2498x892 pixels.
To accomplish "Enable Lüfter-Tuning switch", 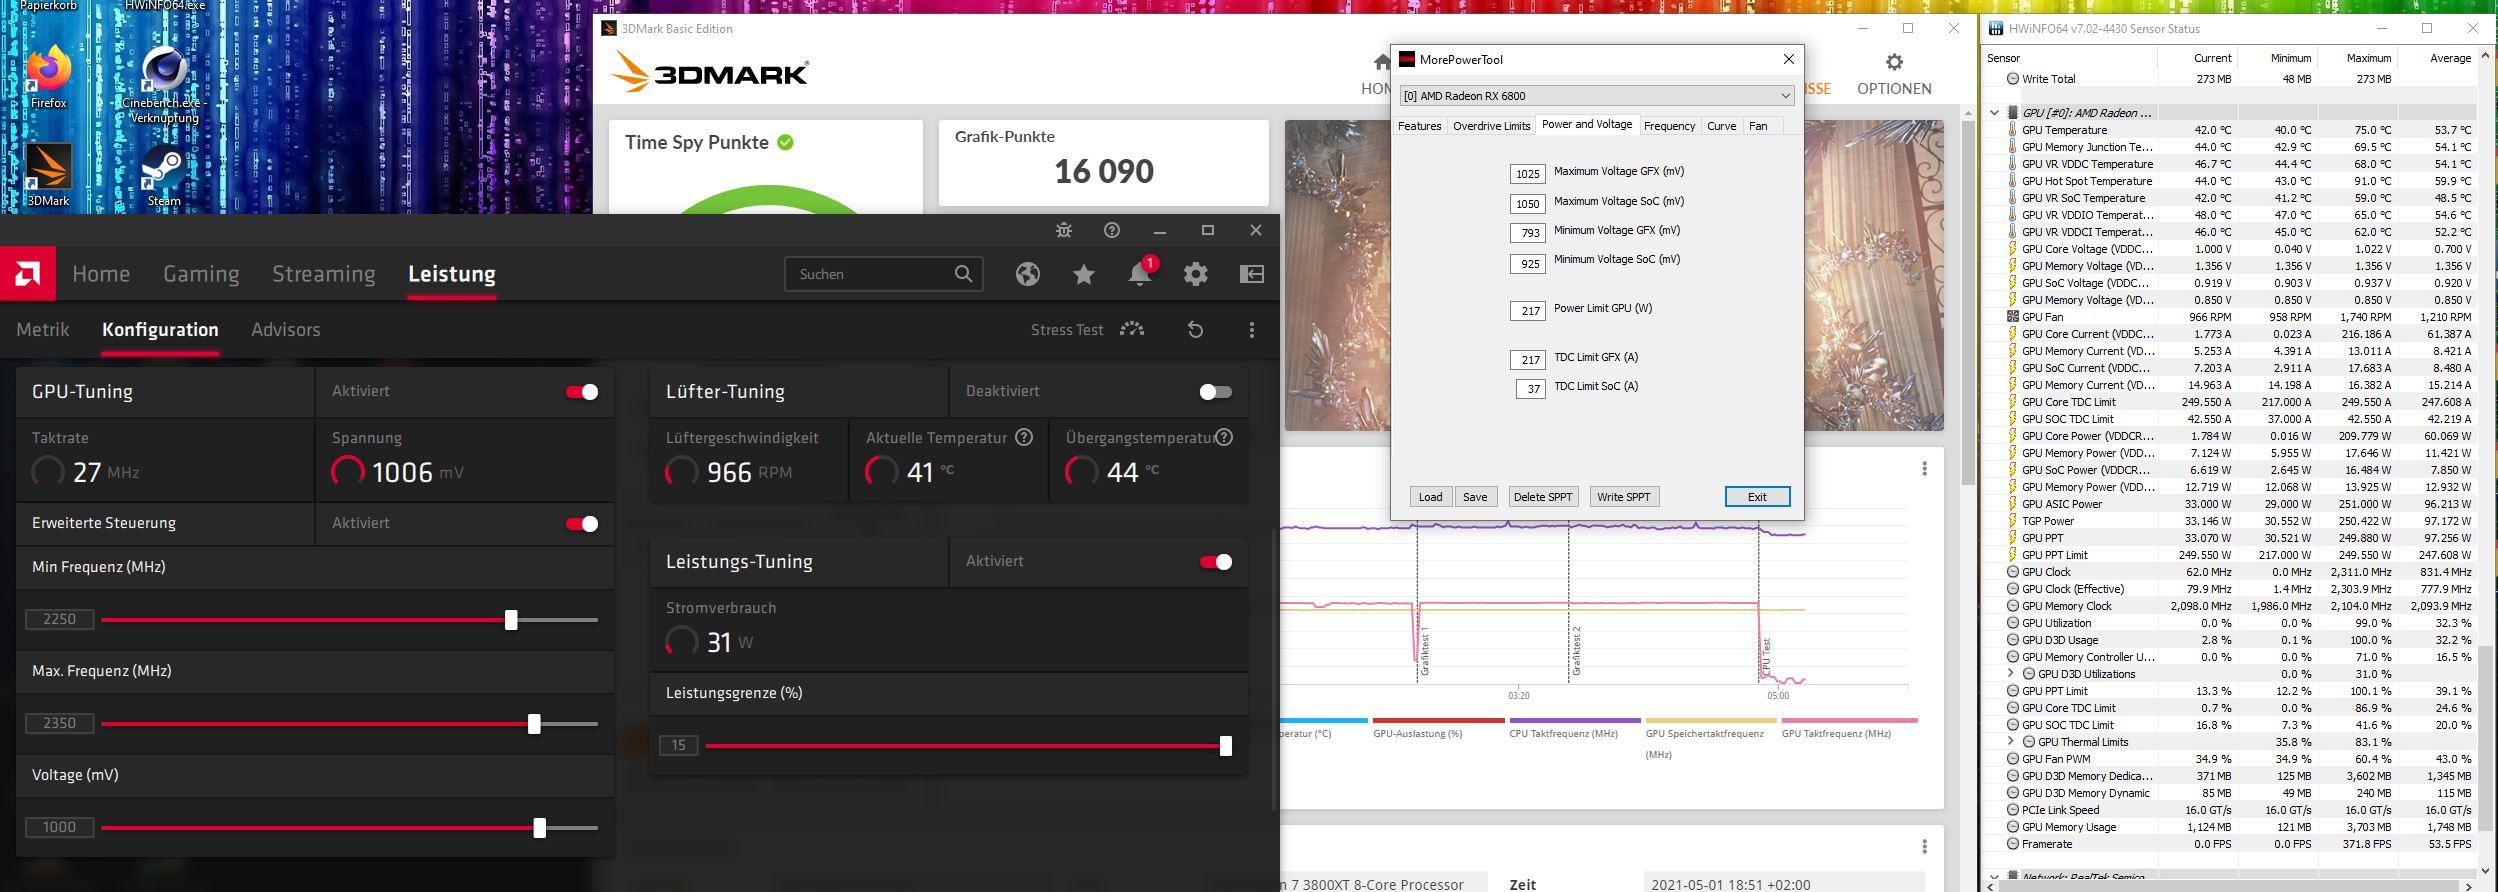I will tap(1216, 392).
